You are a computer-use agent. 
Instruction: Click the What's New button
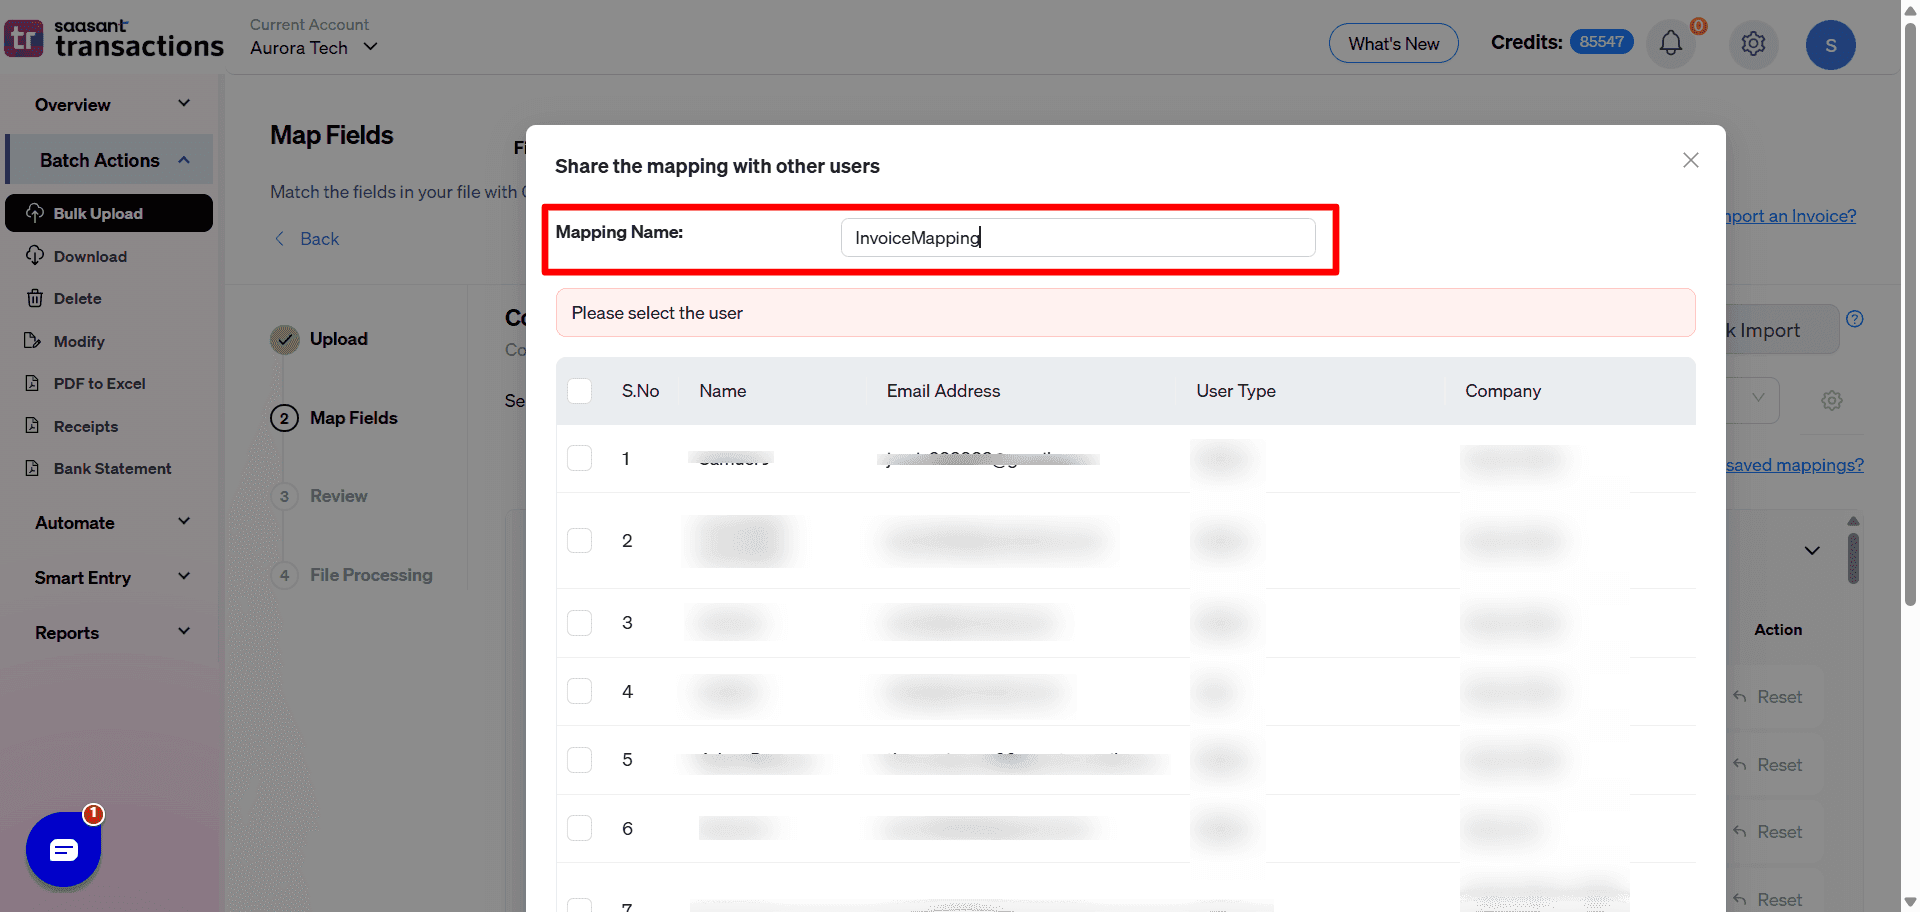tap(1393, 43)
